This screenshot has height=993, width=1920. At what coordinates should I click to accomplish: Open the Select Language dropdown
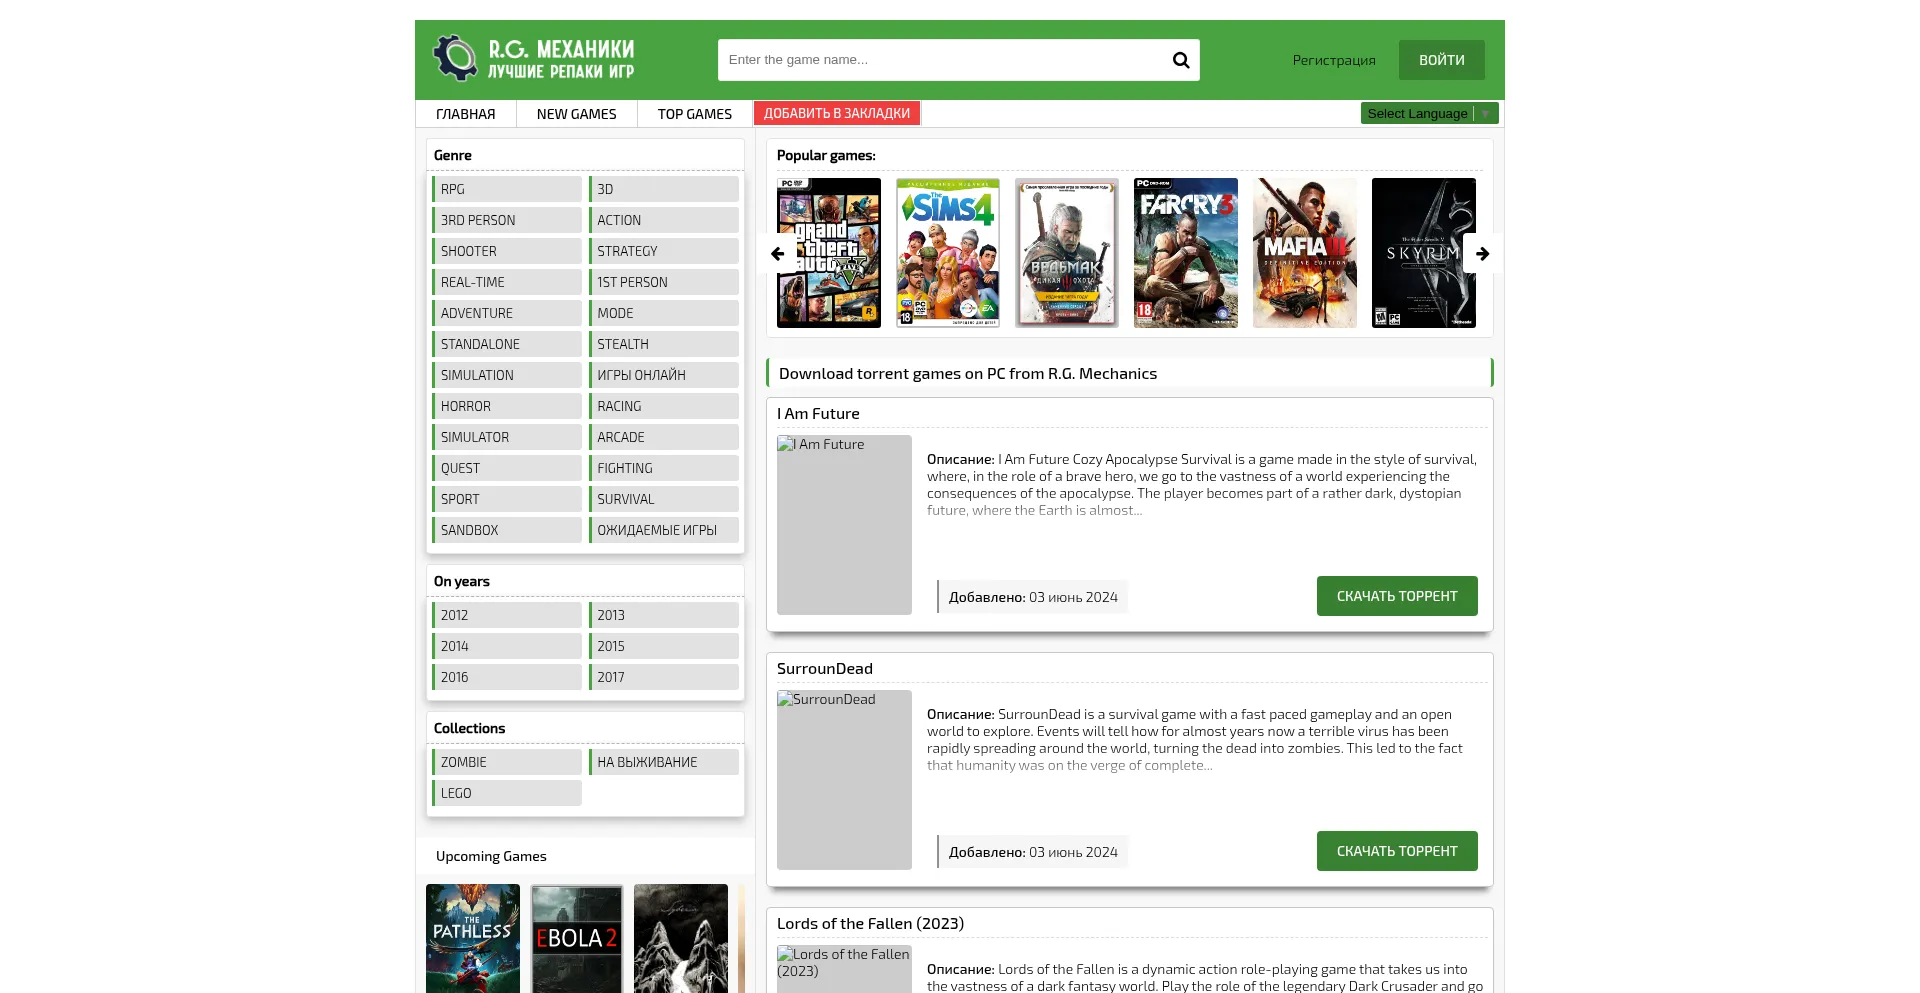coord(1428,113)
